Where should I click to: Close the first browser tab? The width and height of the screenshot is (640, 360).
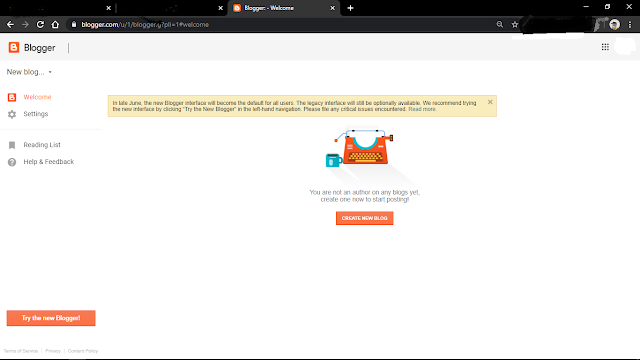point(109,8)
